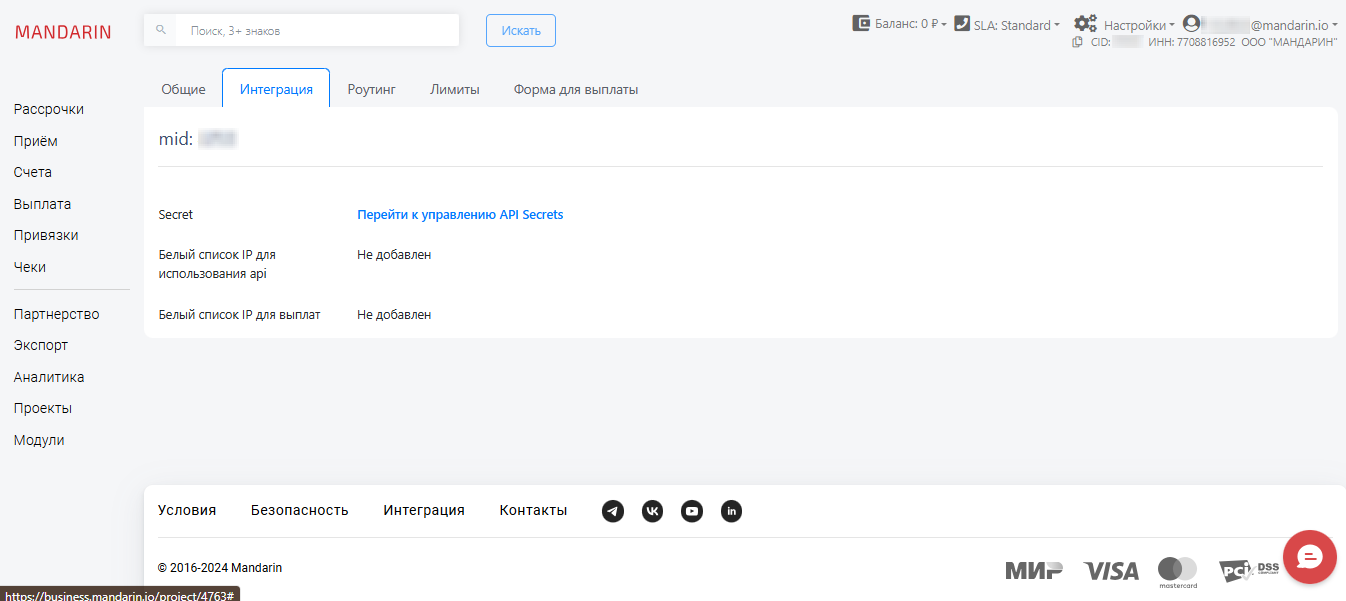Click the copy CID icon
The height and width of the screenshot is (601, 1346).
click(1077, 42)
